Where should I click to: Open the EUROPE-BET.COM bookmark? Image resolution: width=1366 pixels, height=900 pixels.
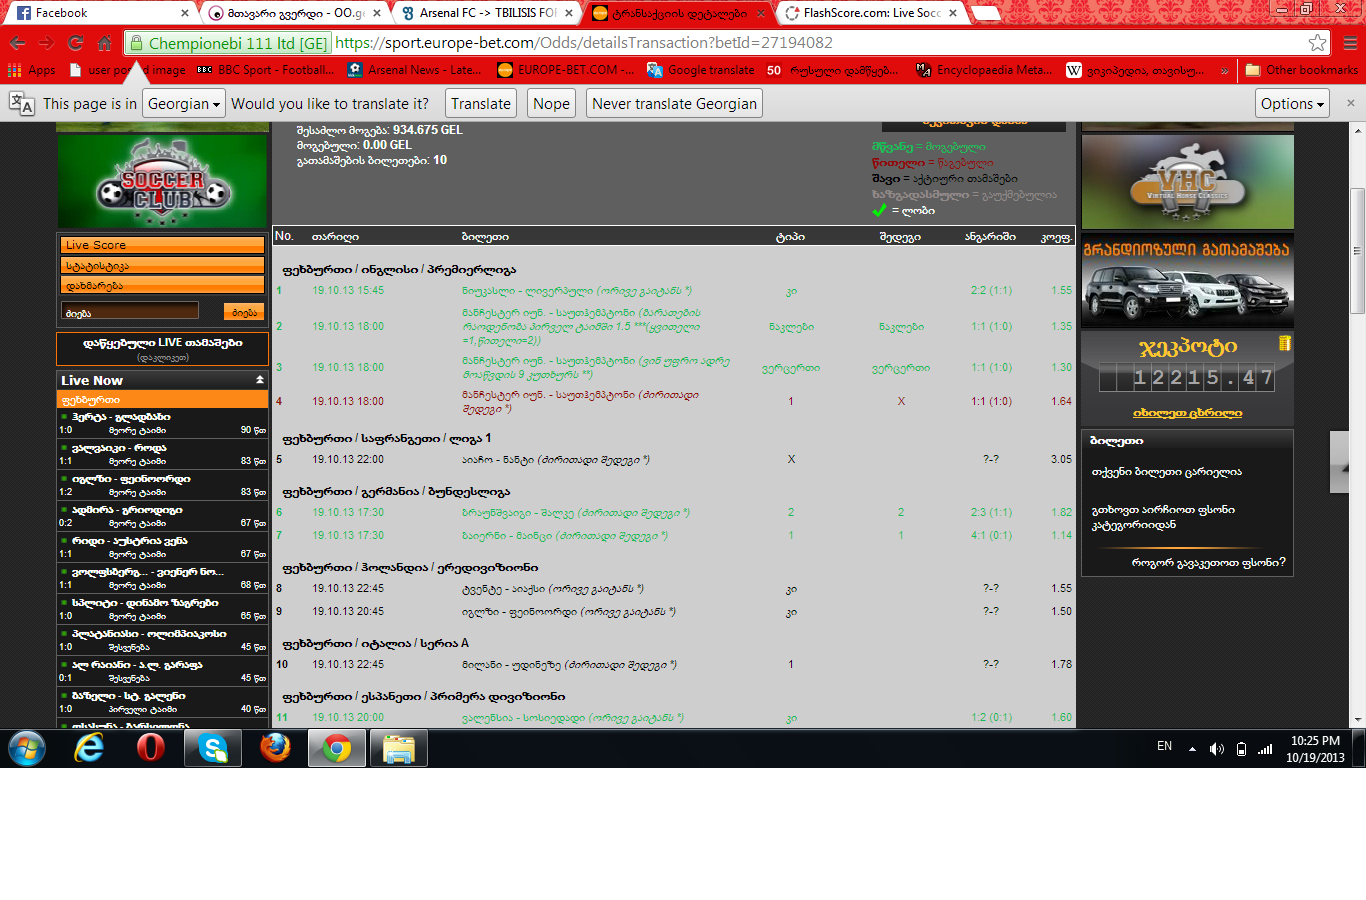click(565, 70)
